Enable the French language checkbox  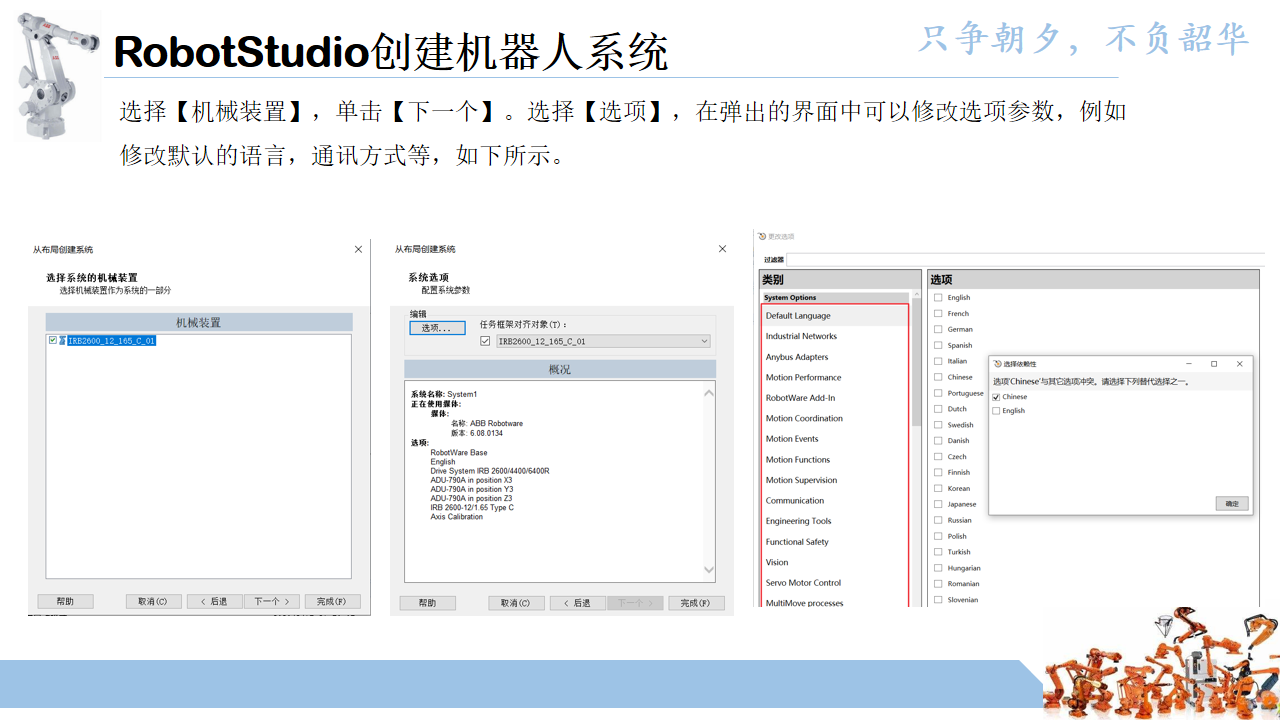pyautogui.click(x=940, y=312)
